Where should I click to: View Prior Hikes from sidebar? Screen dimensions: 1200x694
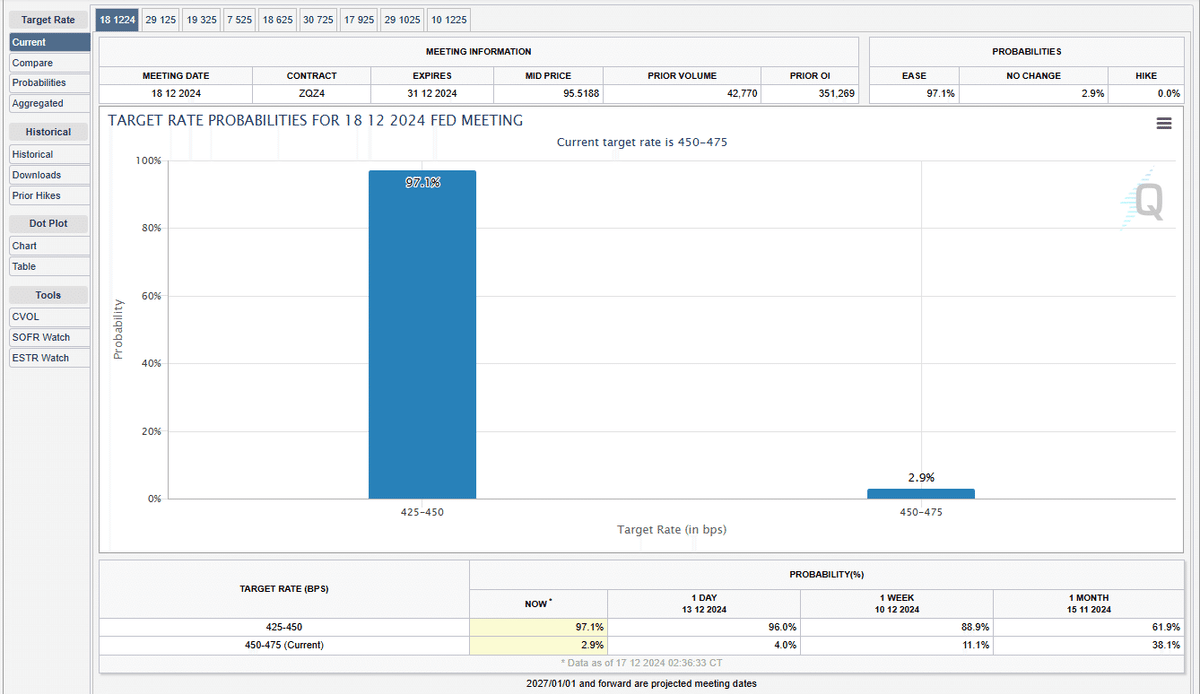pyautogui.click(x=50, y=196)
